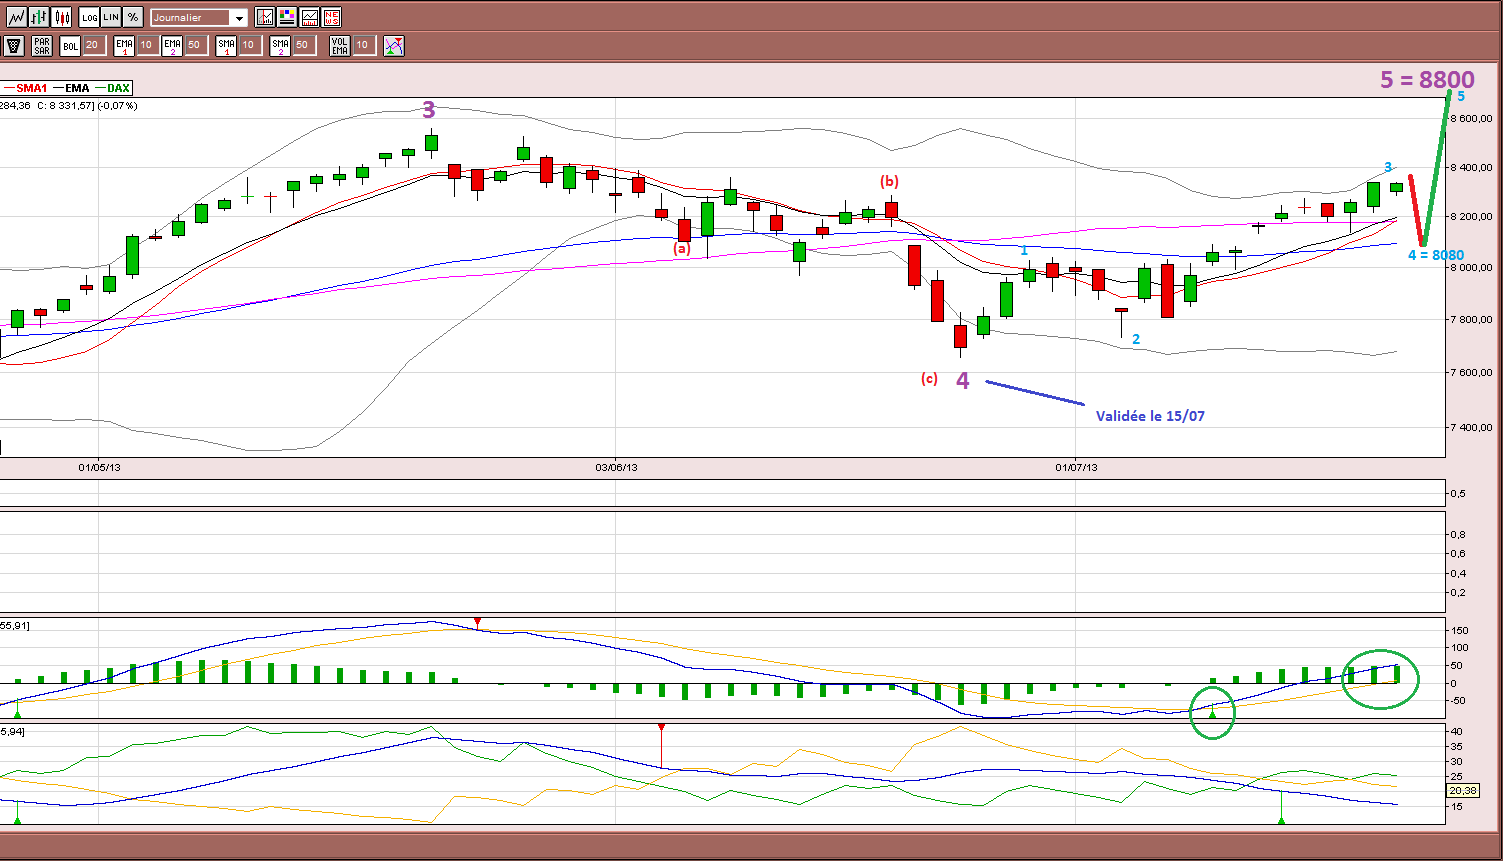Click the basket icon in the indicator toolbar
The image size is (1504, 862).
click(14, 45)
